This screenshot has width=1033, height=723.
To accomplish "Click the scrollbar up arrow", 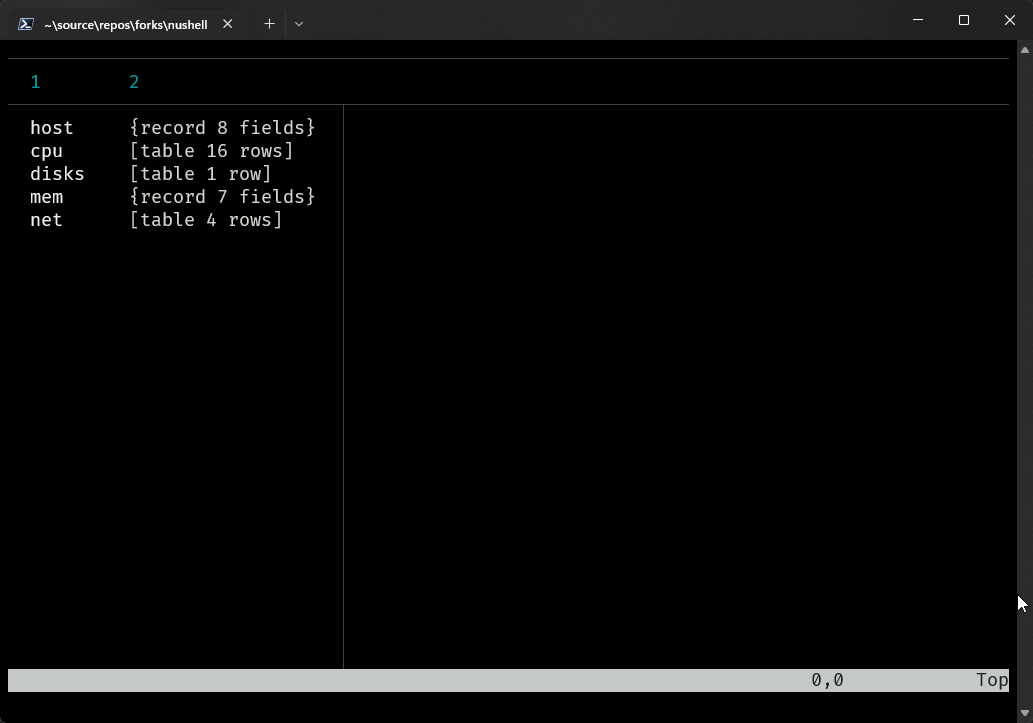I will pos(1024,49).
